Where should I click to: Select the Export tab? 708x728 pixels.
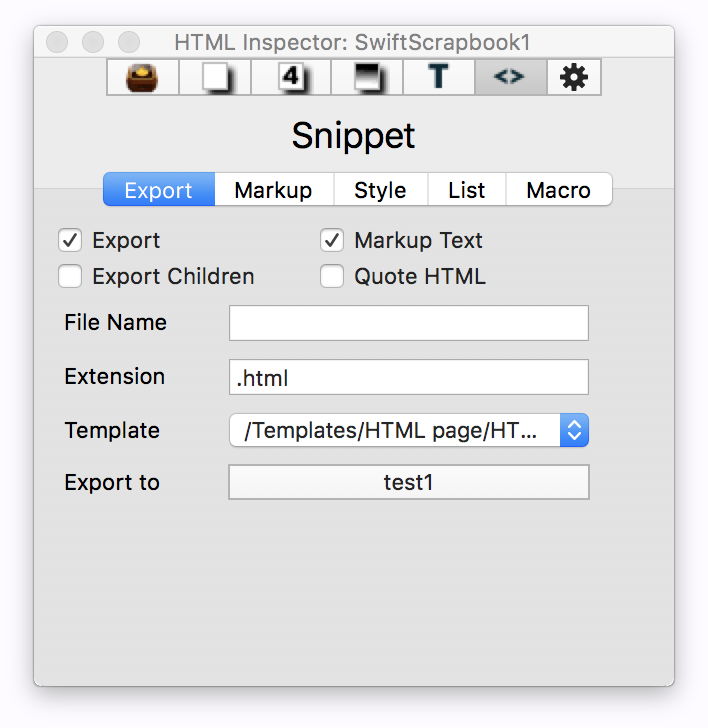coord(159,190)
